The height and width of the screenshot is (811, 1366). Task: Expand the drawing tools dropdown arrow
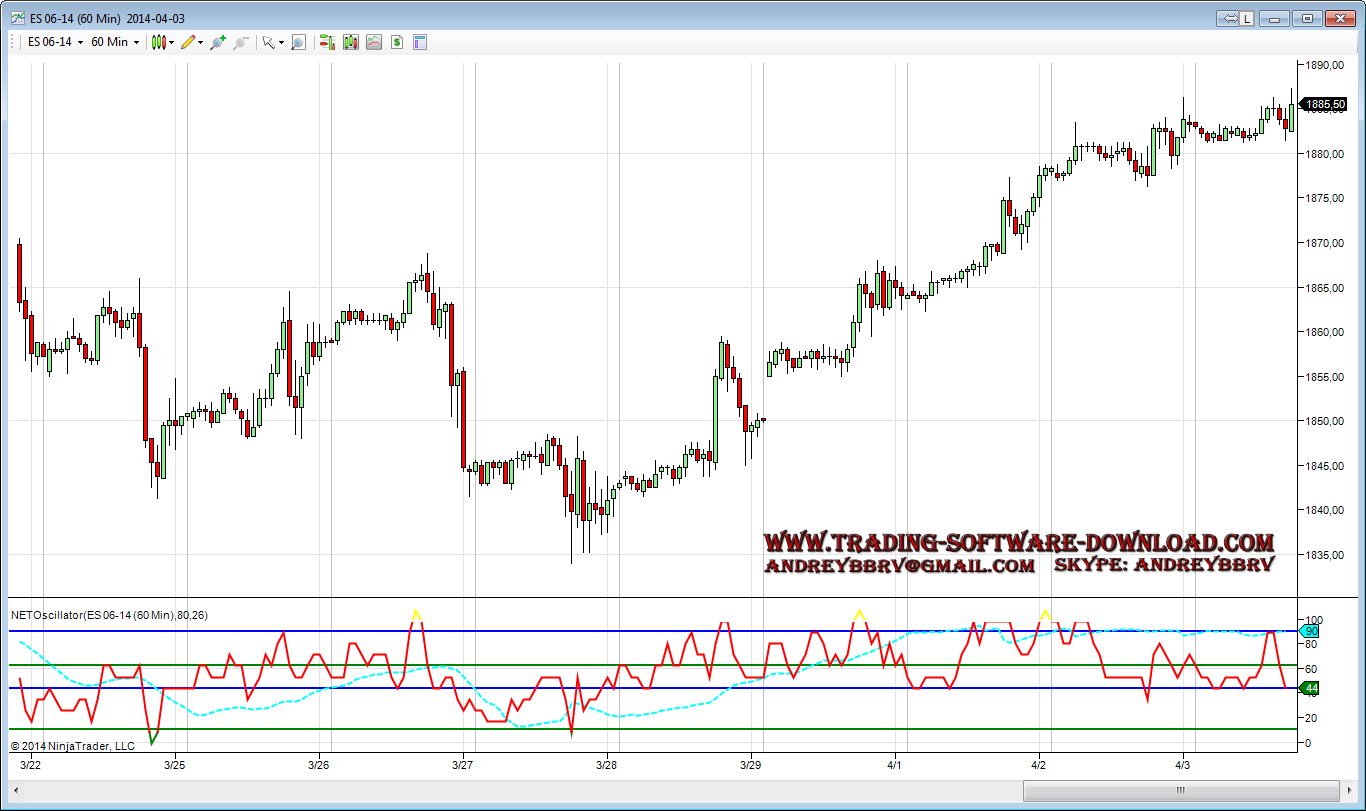coord(201,43)
